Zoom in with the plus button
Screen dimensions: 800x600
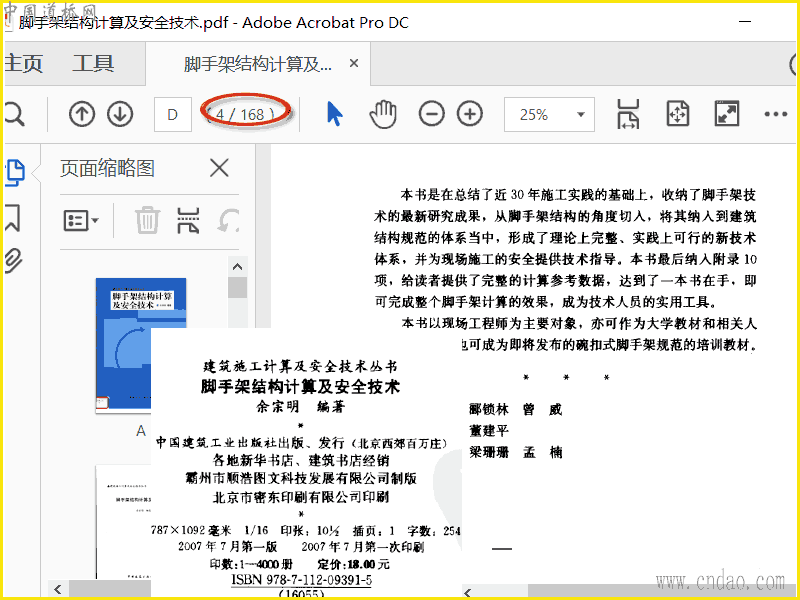(x=470, y=114)
